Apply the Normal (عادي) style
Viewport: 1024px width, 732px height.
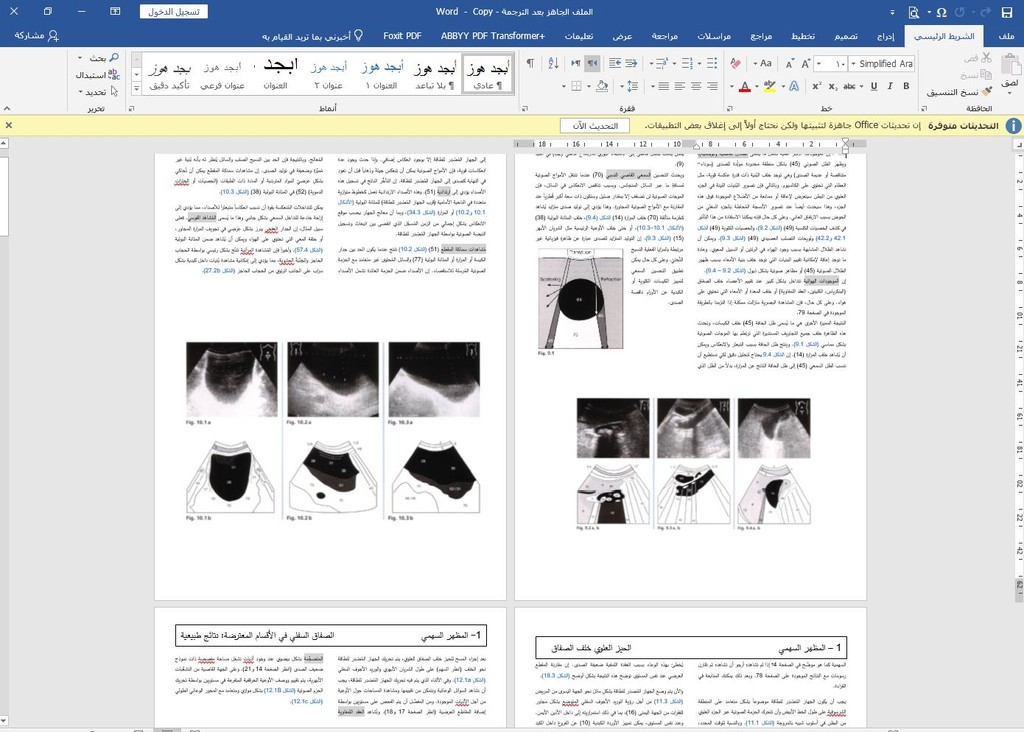click(x=488, y=74)
